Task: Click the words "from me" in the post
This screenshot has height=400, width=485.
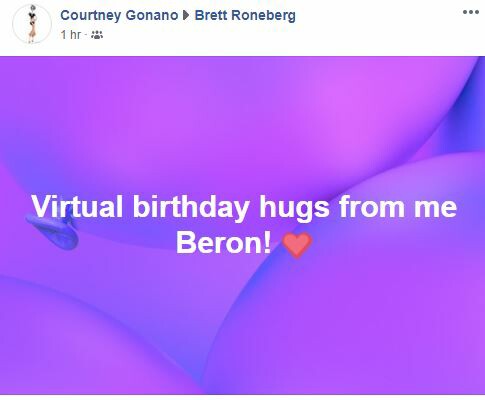Action: click(x=398, y=206)
